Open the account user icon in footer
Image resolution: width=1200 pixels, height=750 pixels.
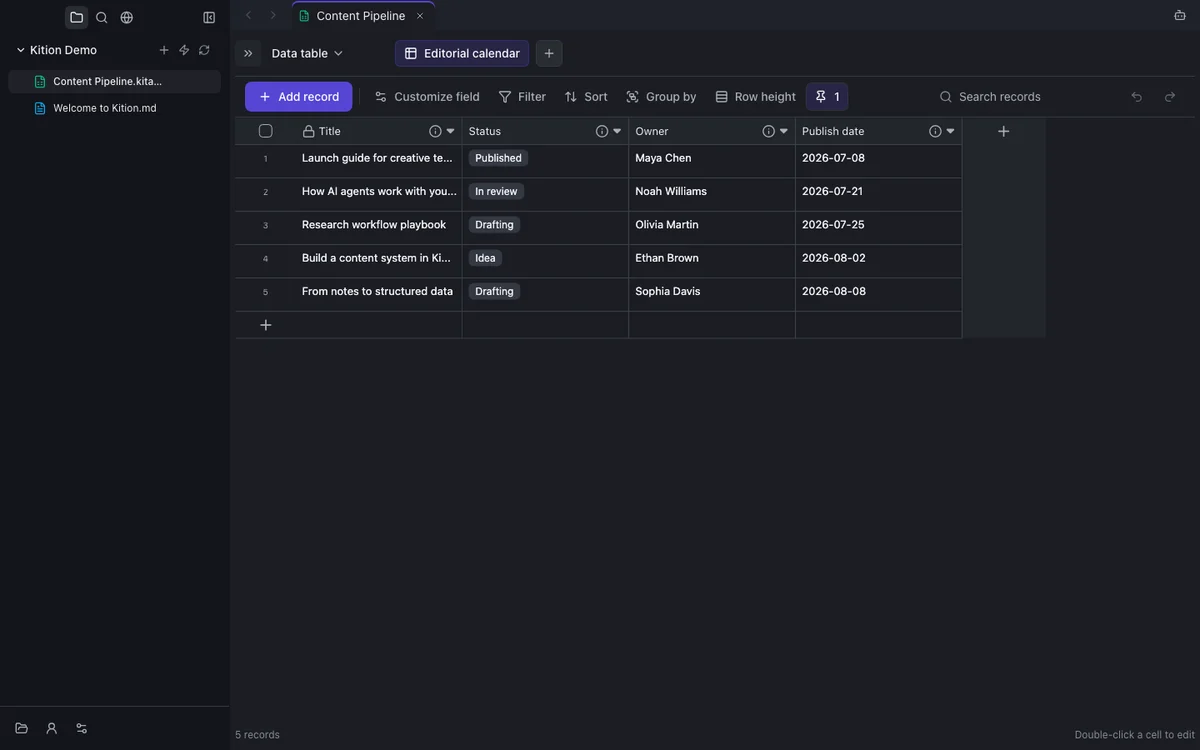point(51,728)
